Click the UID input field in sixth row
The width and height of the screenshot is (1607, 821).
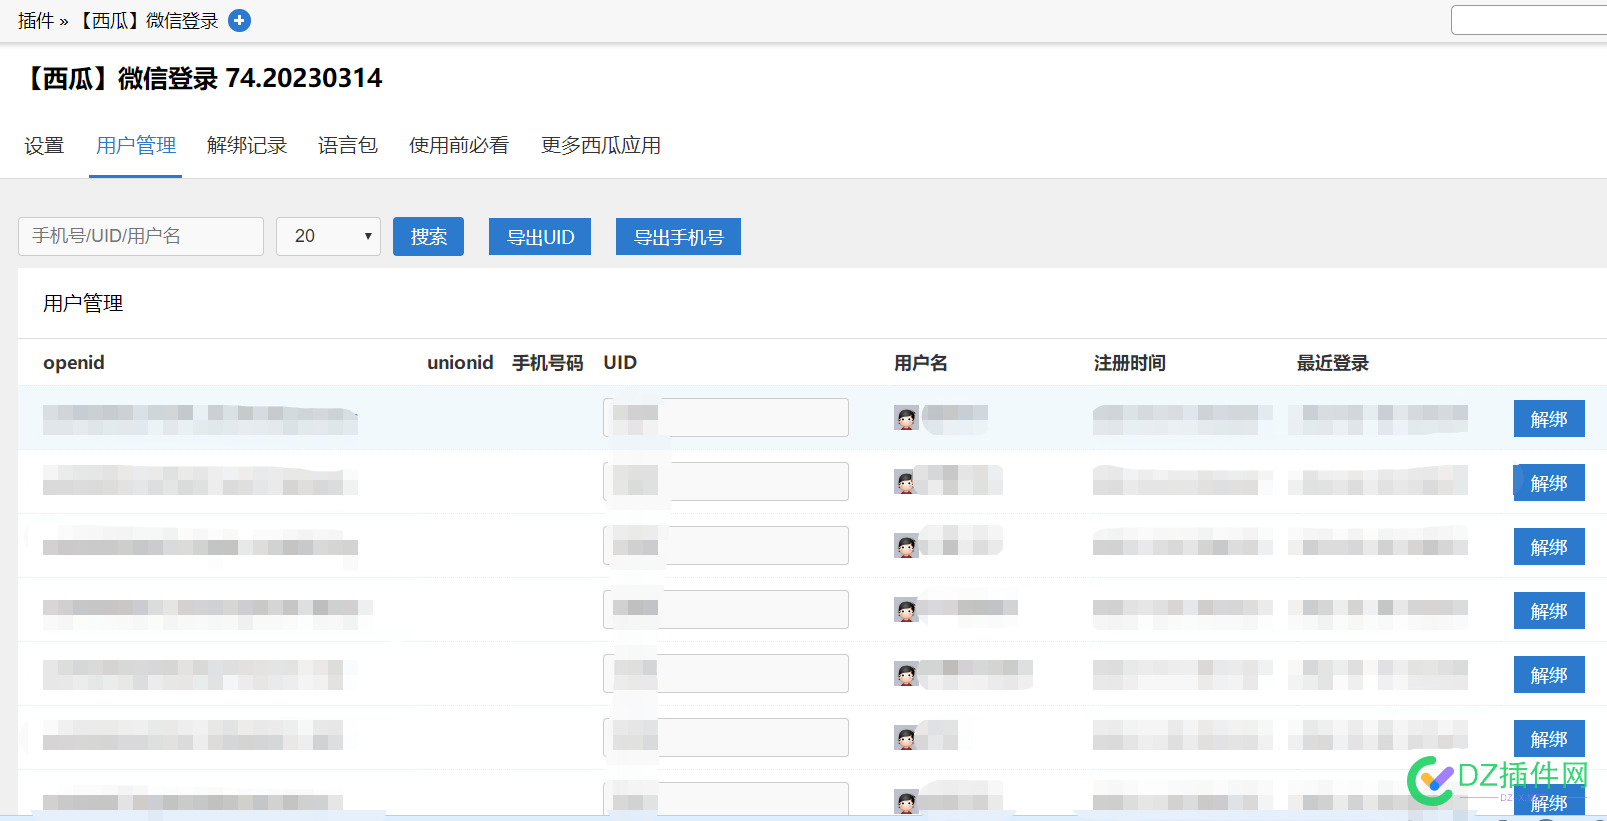726,737
